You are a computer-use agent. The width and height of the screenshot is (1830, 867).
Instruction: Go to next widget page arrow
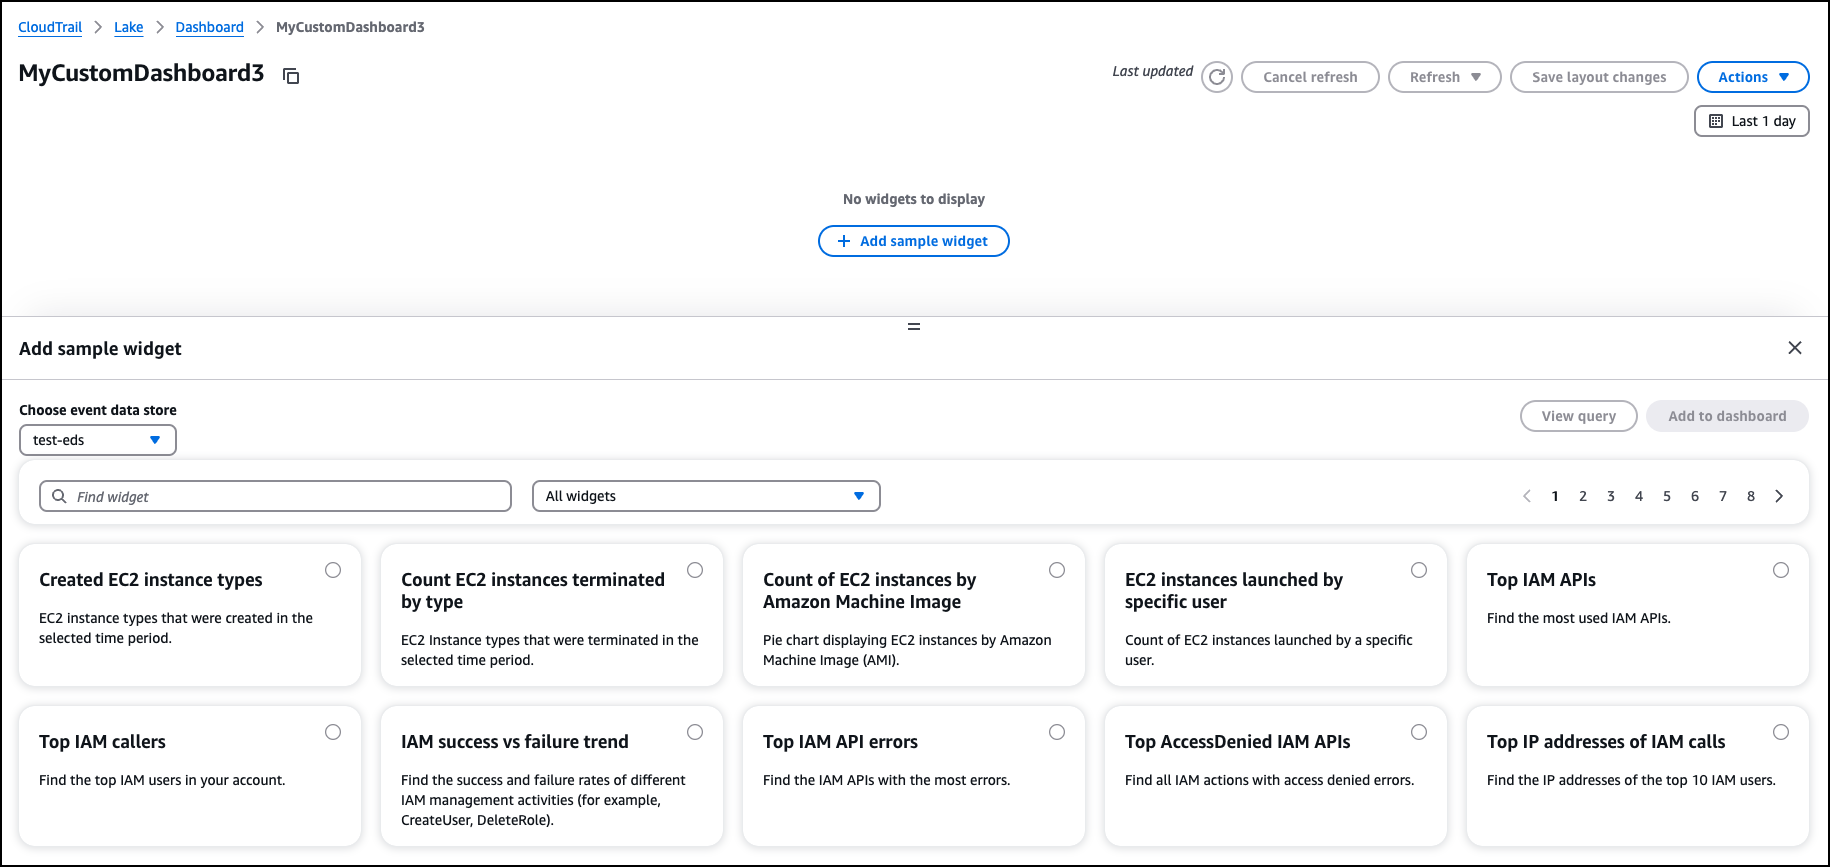(x=1779, y=496)
